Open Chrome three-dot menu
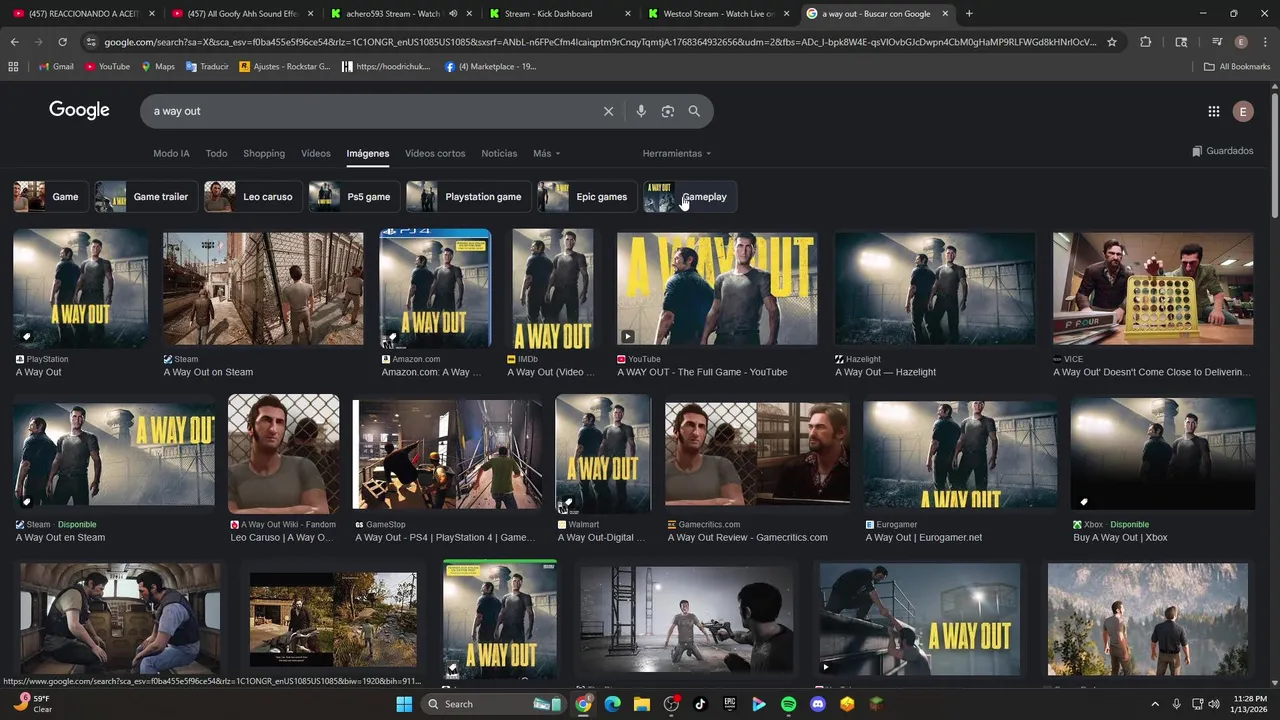The image size is (1280, 720). (x=1264, y=42)
